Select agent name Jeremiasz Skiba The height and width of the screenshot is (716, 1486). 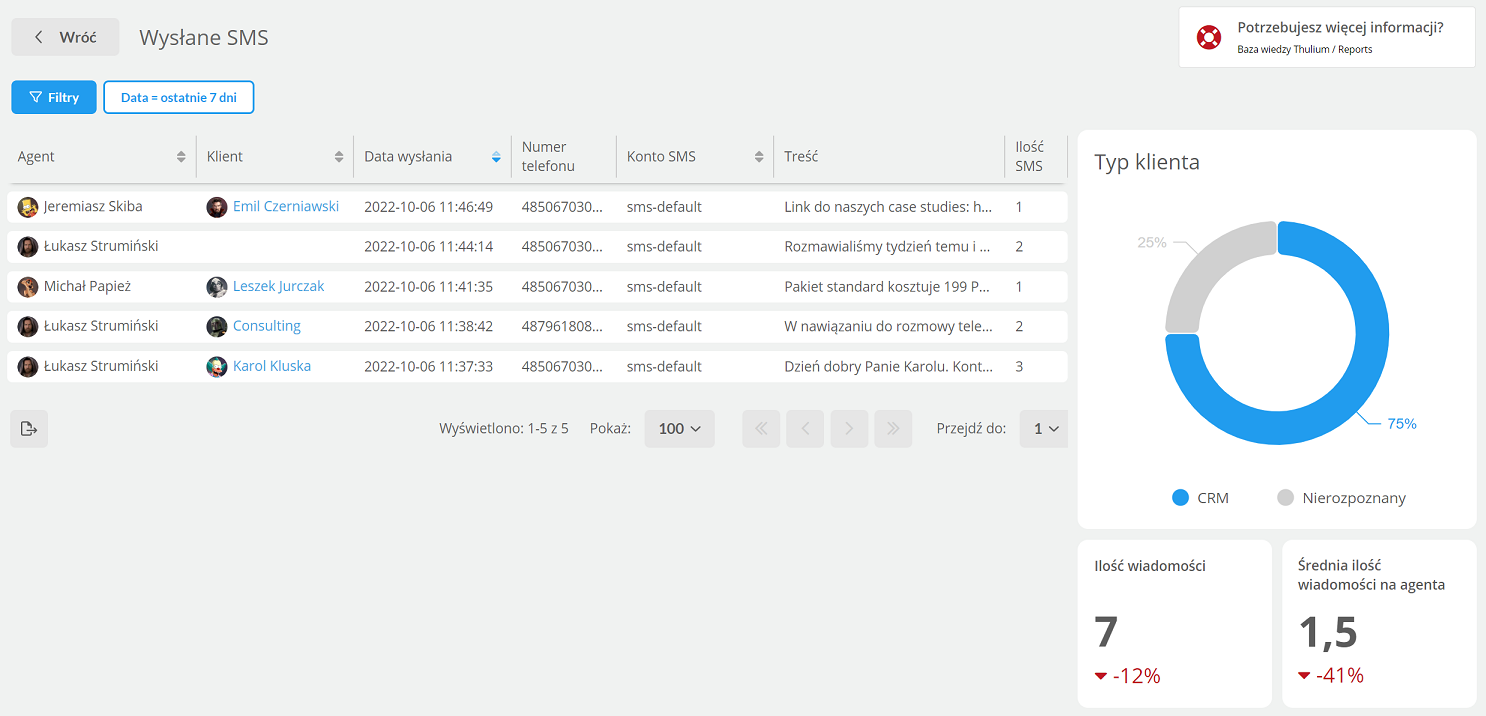93,206
